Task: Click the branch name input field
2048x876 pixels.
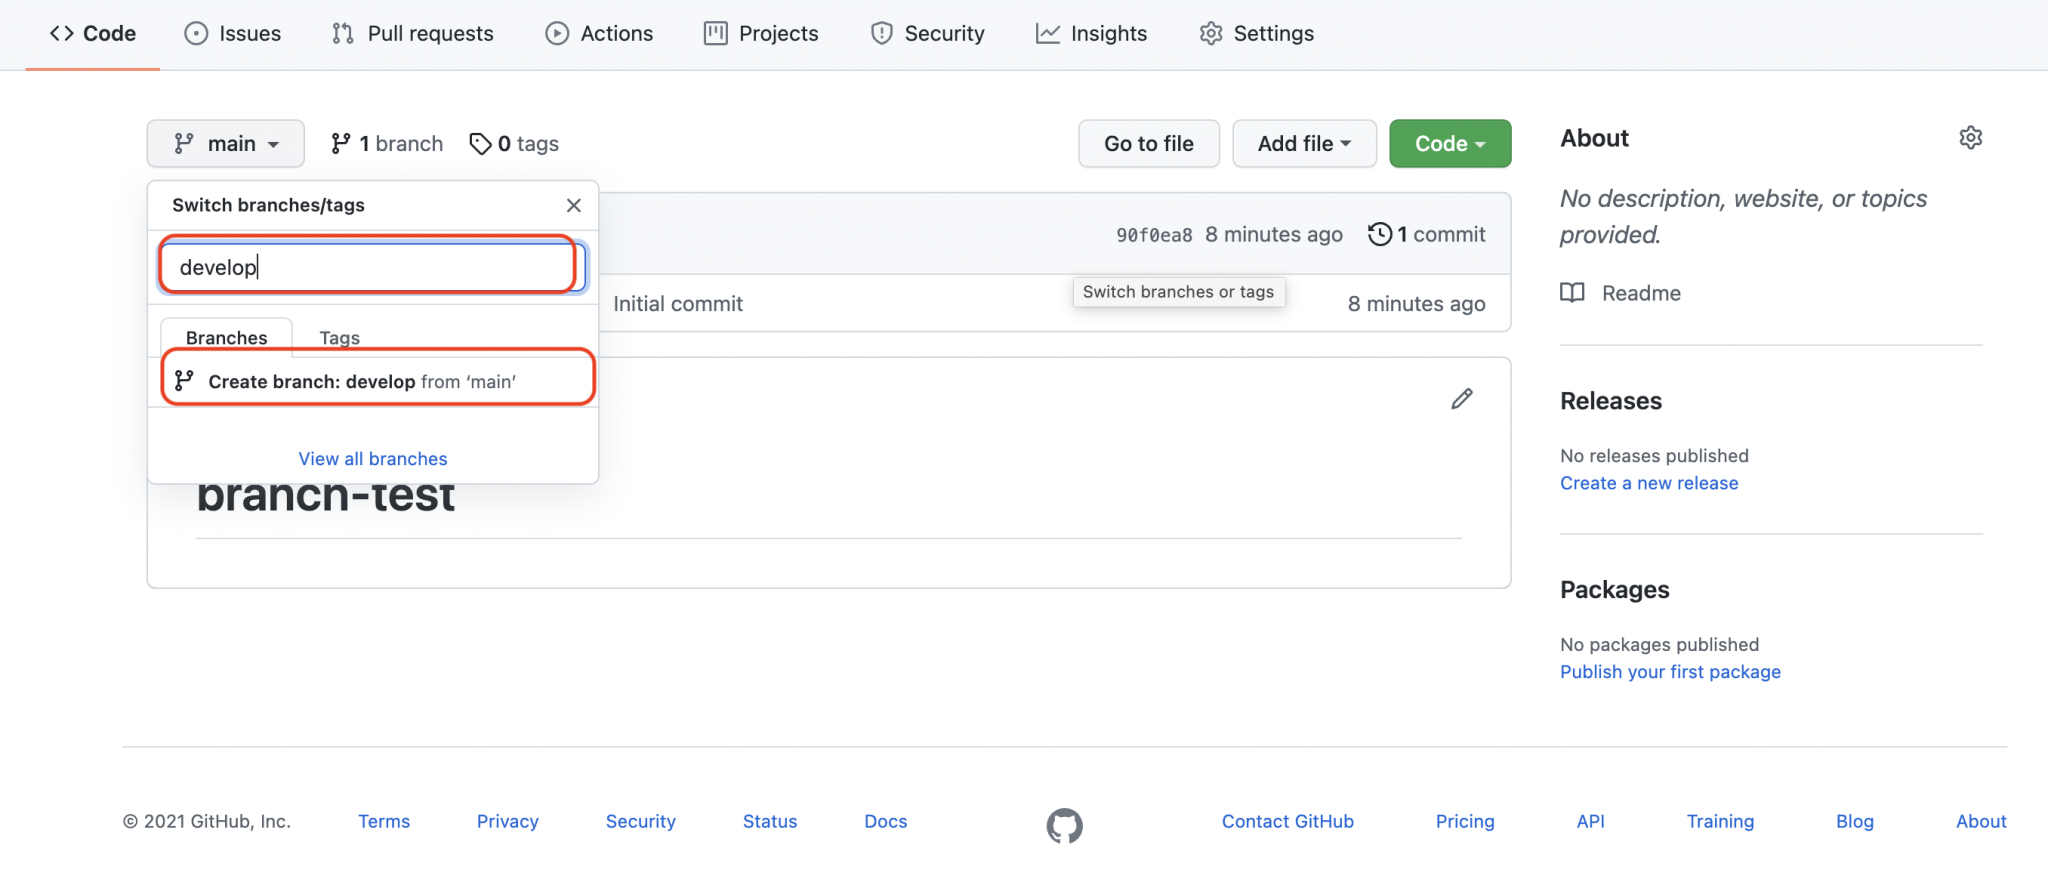Action: click(x=370, y=267)
